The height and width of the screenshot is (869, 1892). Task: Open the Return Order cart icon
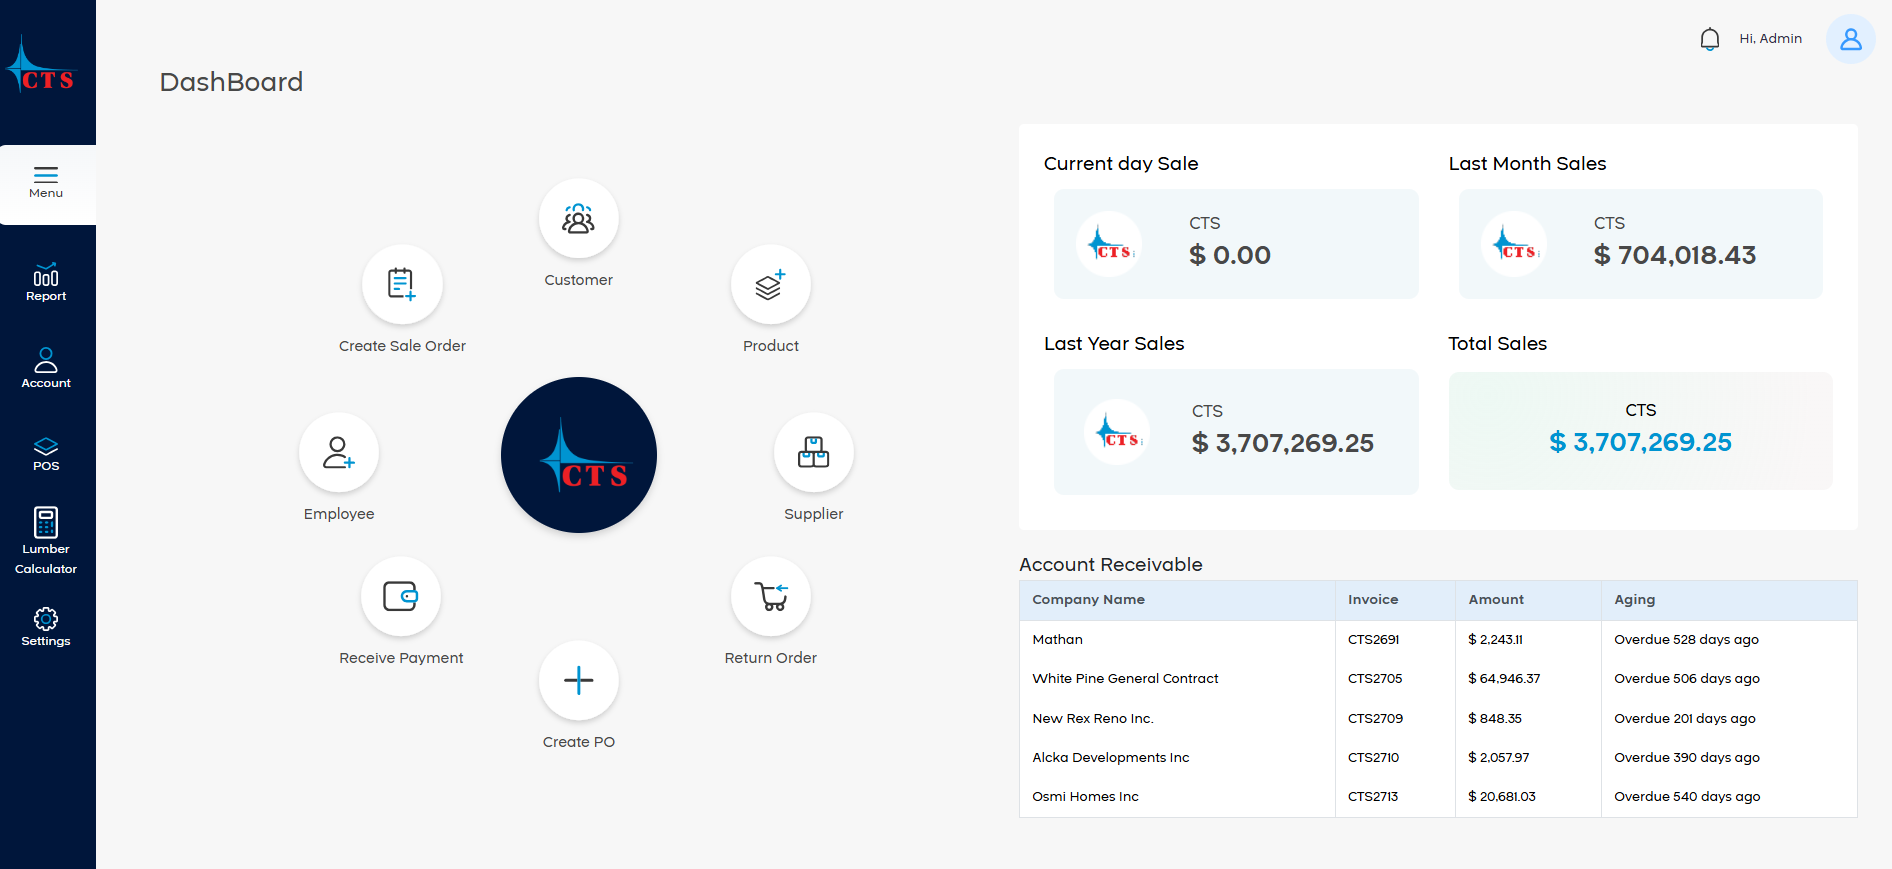coord(770,597)
